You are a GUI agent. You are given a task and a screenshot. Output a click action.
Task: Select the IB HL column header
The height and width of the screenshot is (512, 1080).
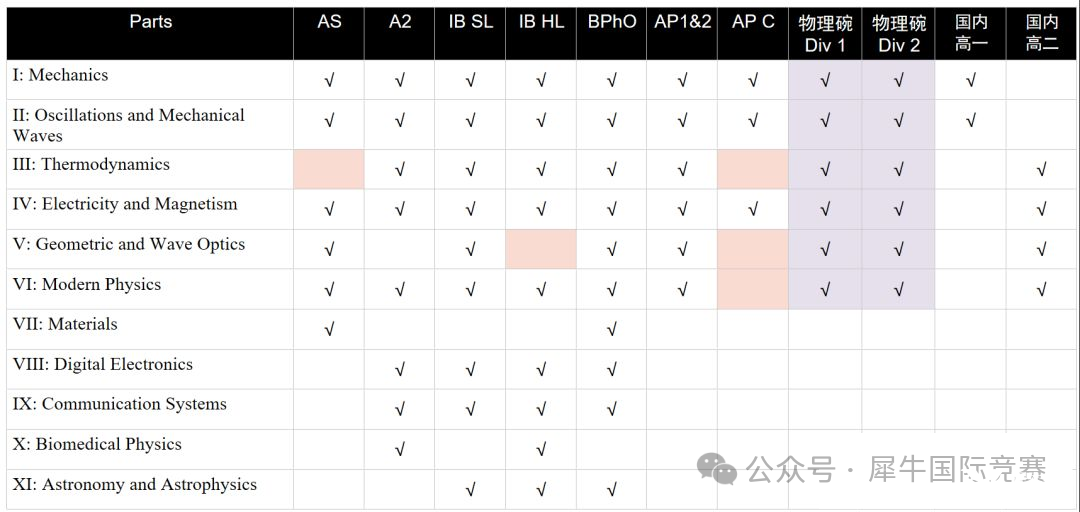pyautogui.click(x=541, y=22)
